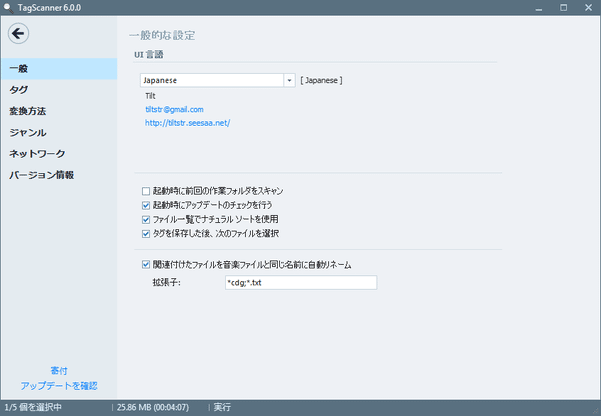The width and height of the screenshot is (601, 416).
Task: Open the 変換方法 settings category
Action: pyautogui.click(x=59, y=111)
